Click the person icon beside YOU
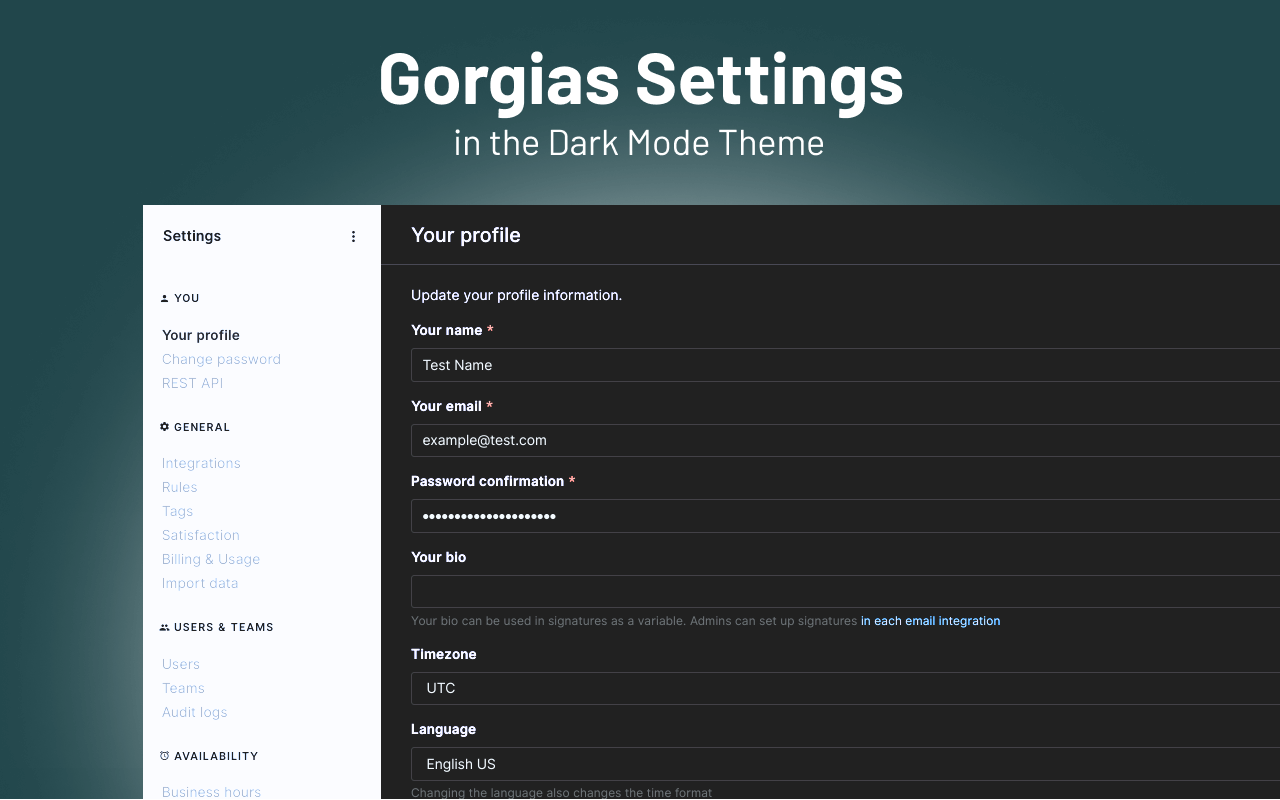The width and height of the screenshot is (1280, 800). pos(164,298)
